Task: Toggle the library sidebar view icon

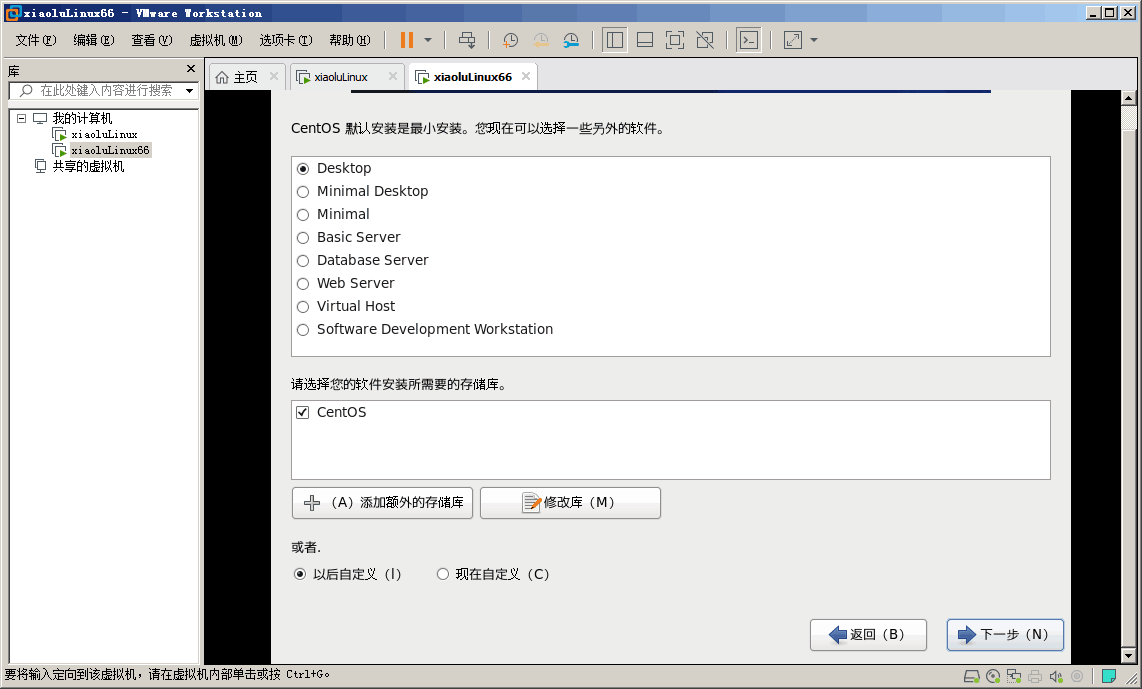Action: pyautogui.click(x=615, y=40)
